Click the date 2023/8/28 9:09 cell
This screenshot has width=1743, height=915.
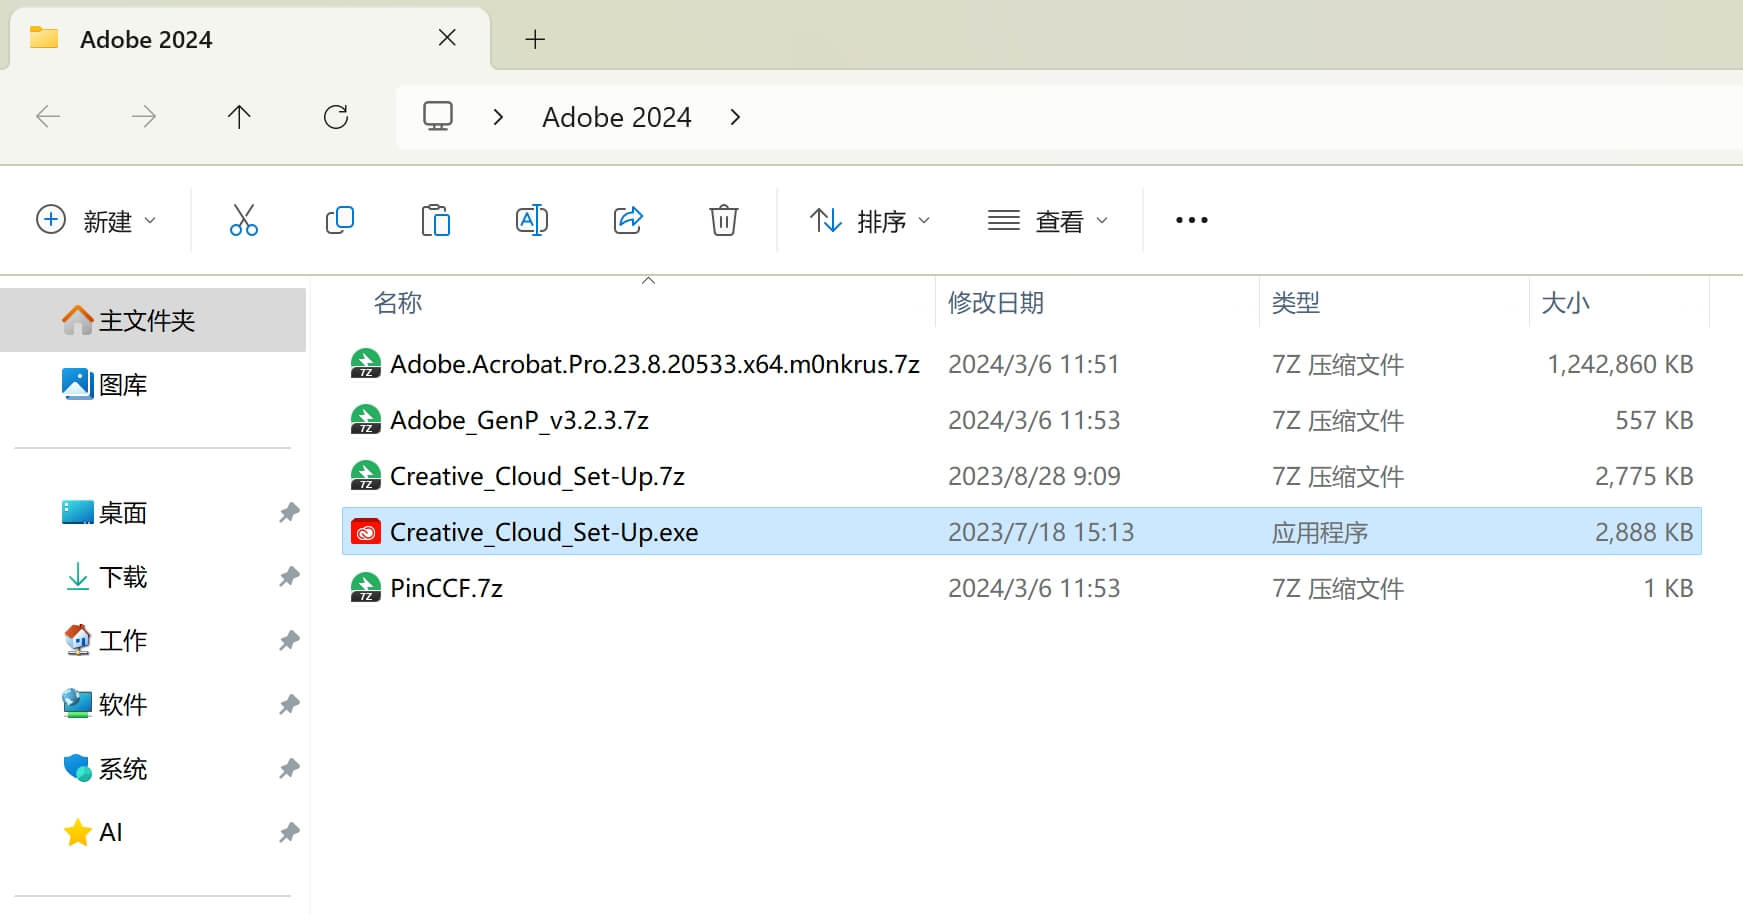pos(1034,476)
